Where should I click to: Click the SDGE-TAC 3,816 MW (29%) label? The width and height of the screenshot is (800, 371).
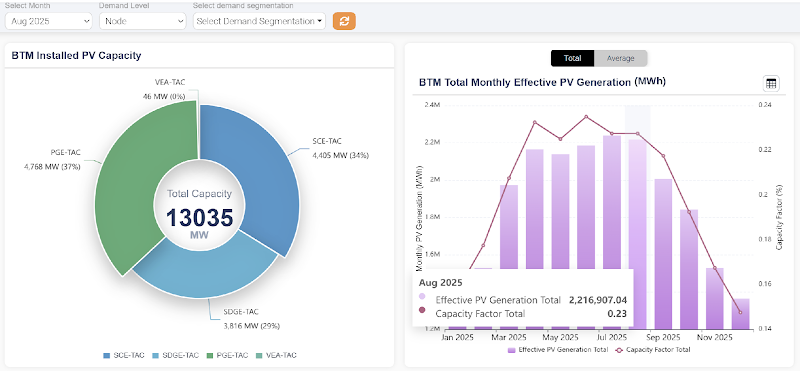[x=252, y=318]
